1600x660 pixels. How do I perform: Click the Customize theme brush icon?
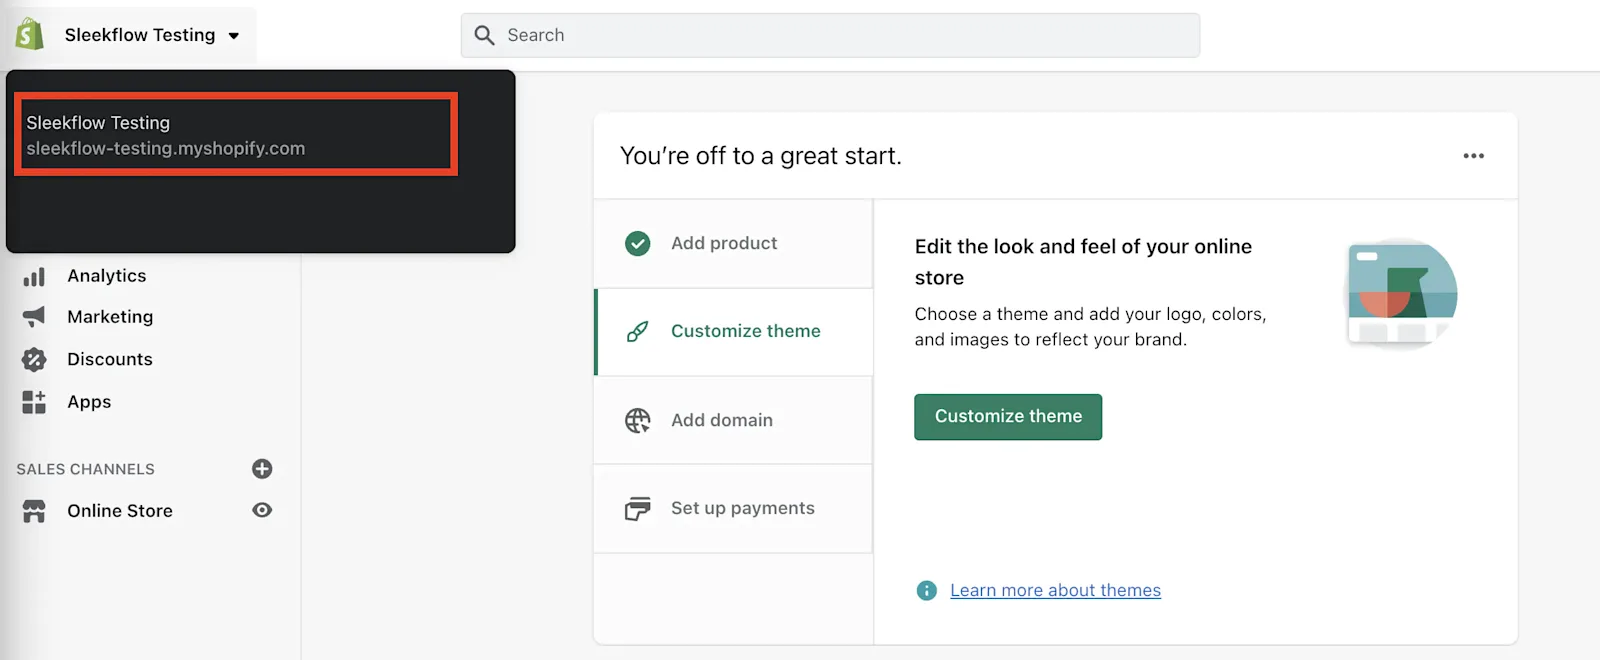pos(637,331)
